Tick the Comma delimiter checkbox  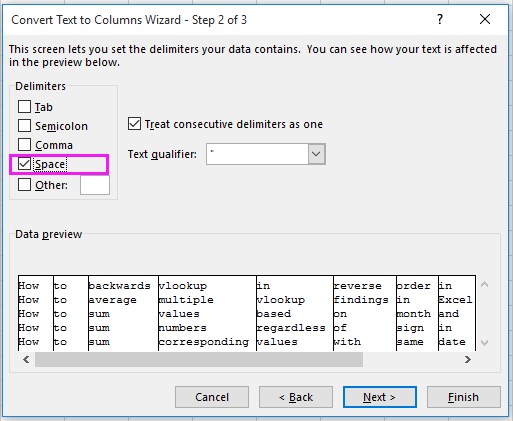[24, 145]
